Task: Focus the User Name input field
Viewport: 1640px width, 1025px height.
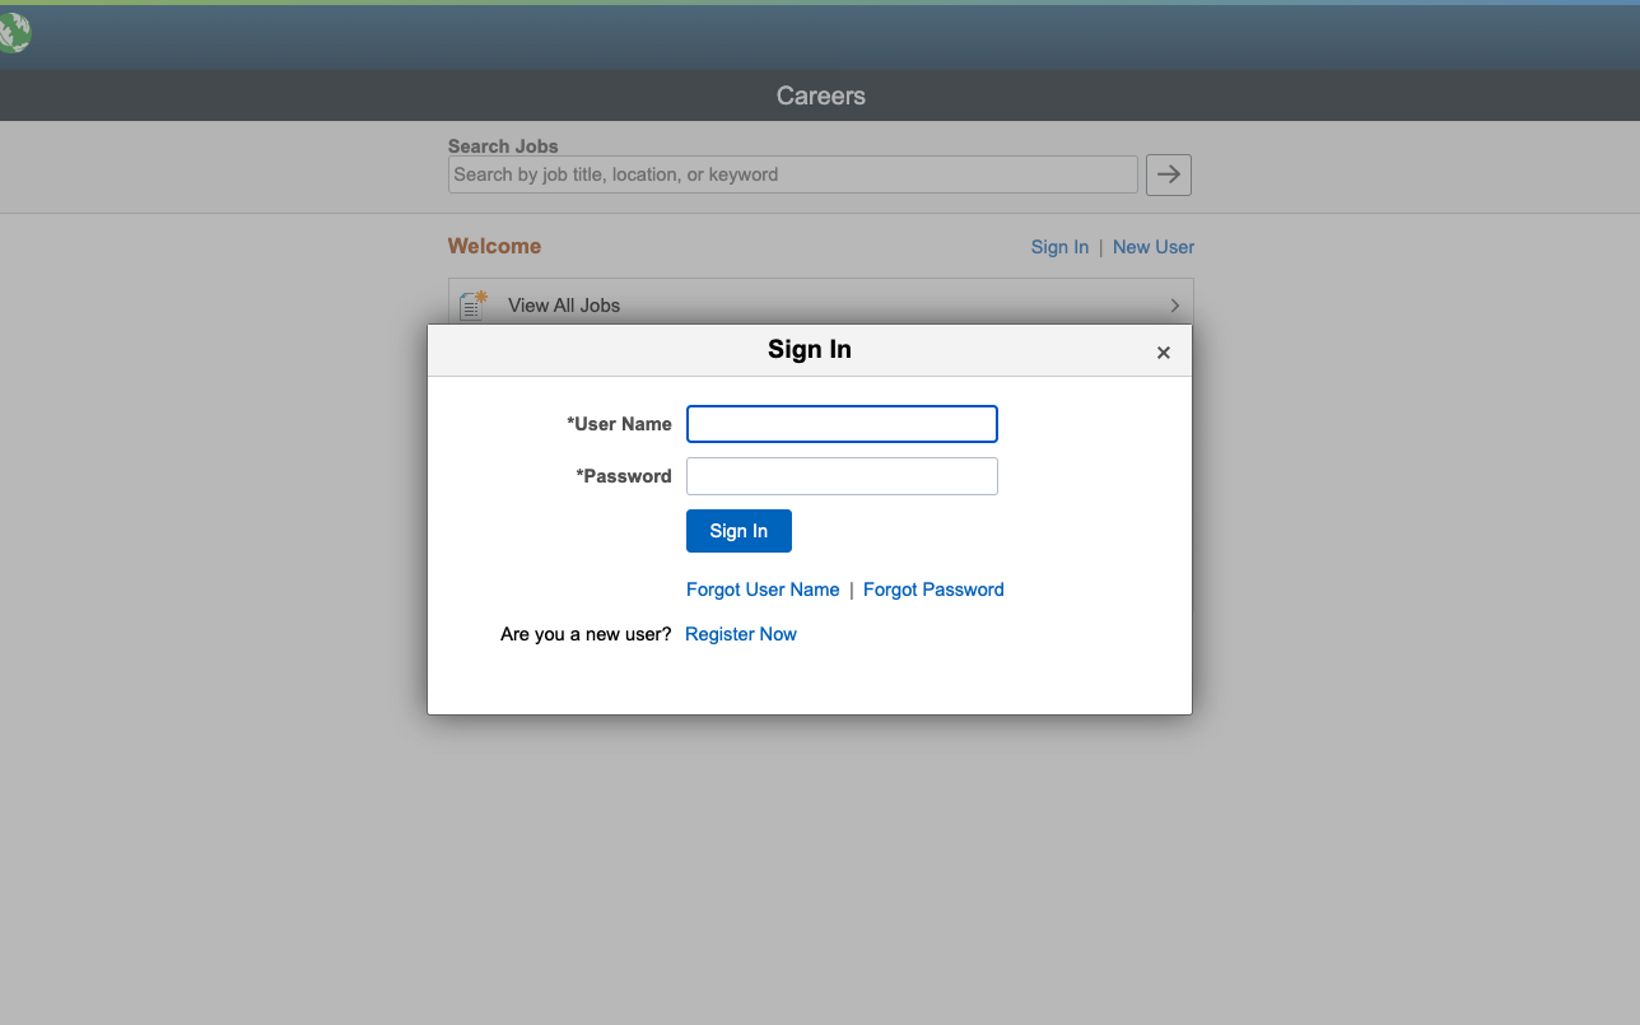Action: 841,424
